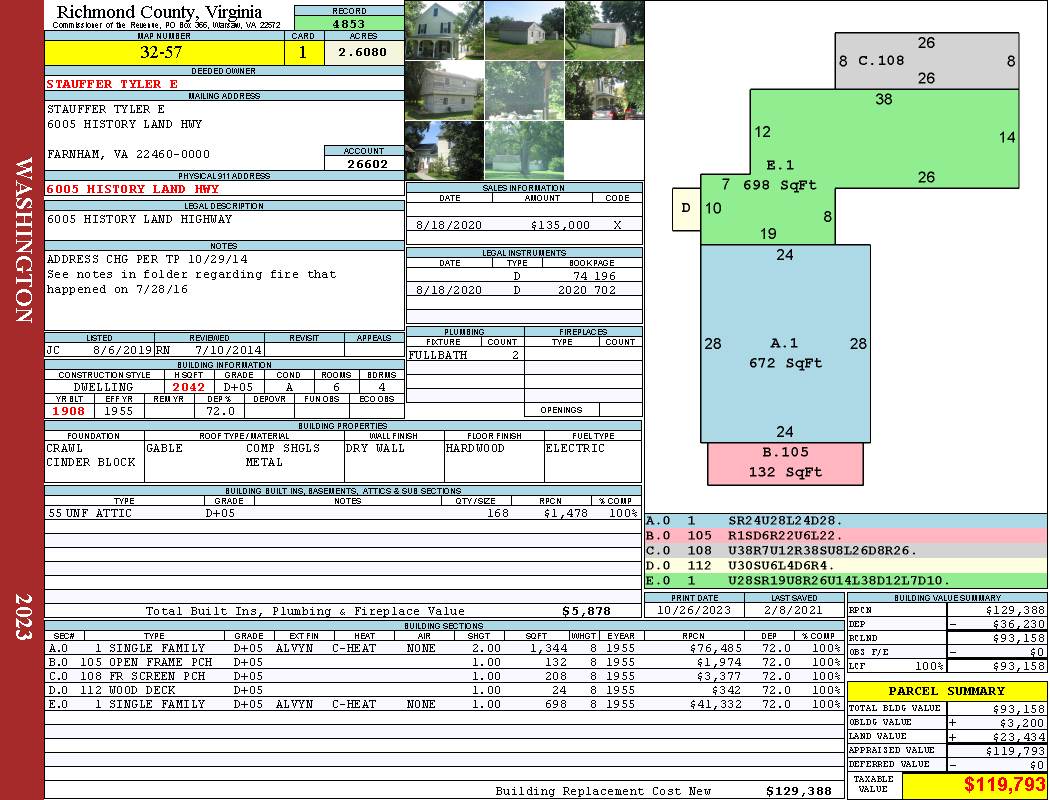Click the 8/18/2020 $135,000 sales entry

point(524,225)
